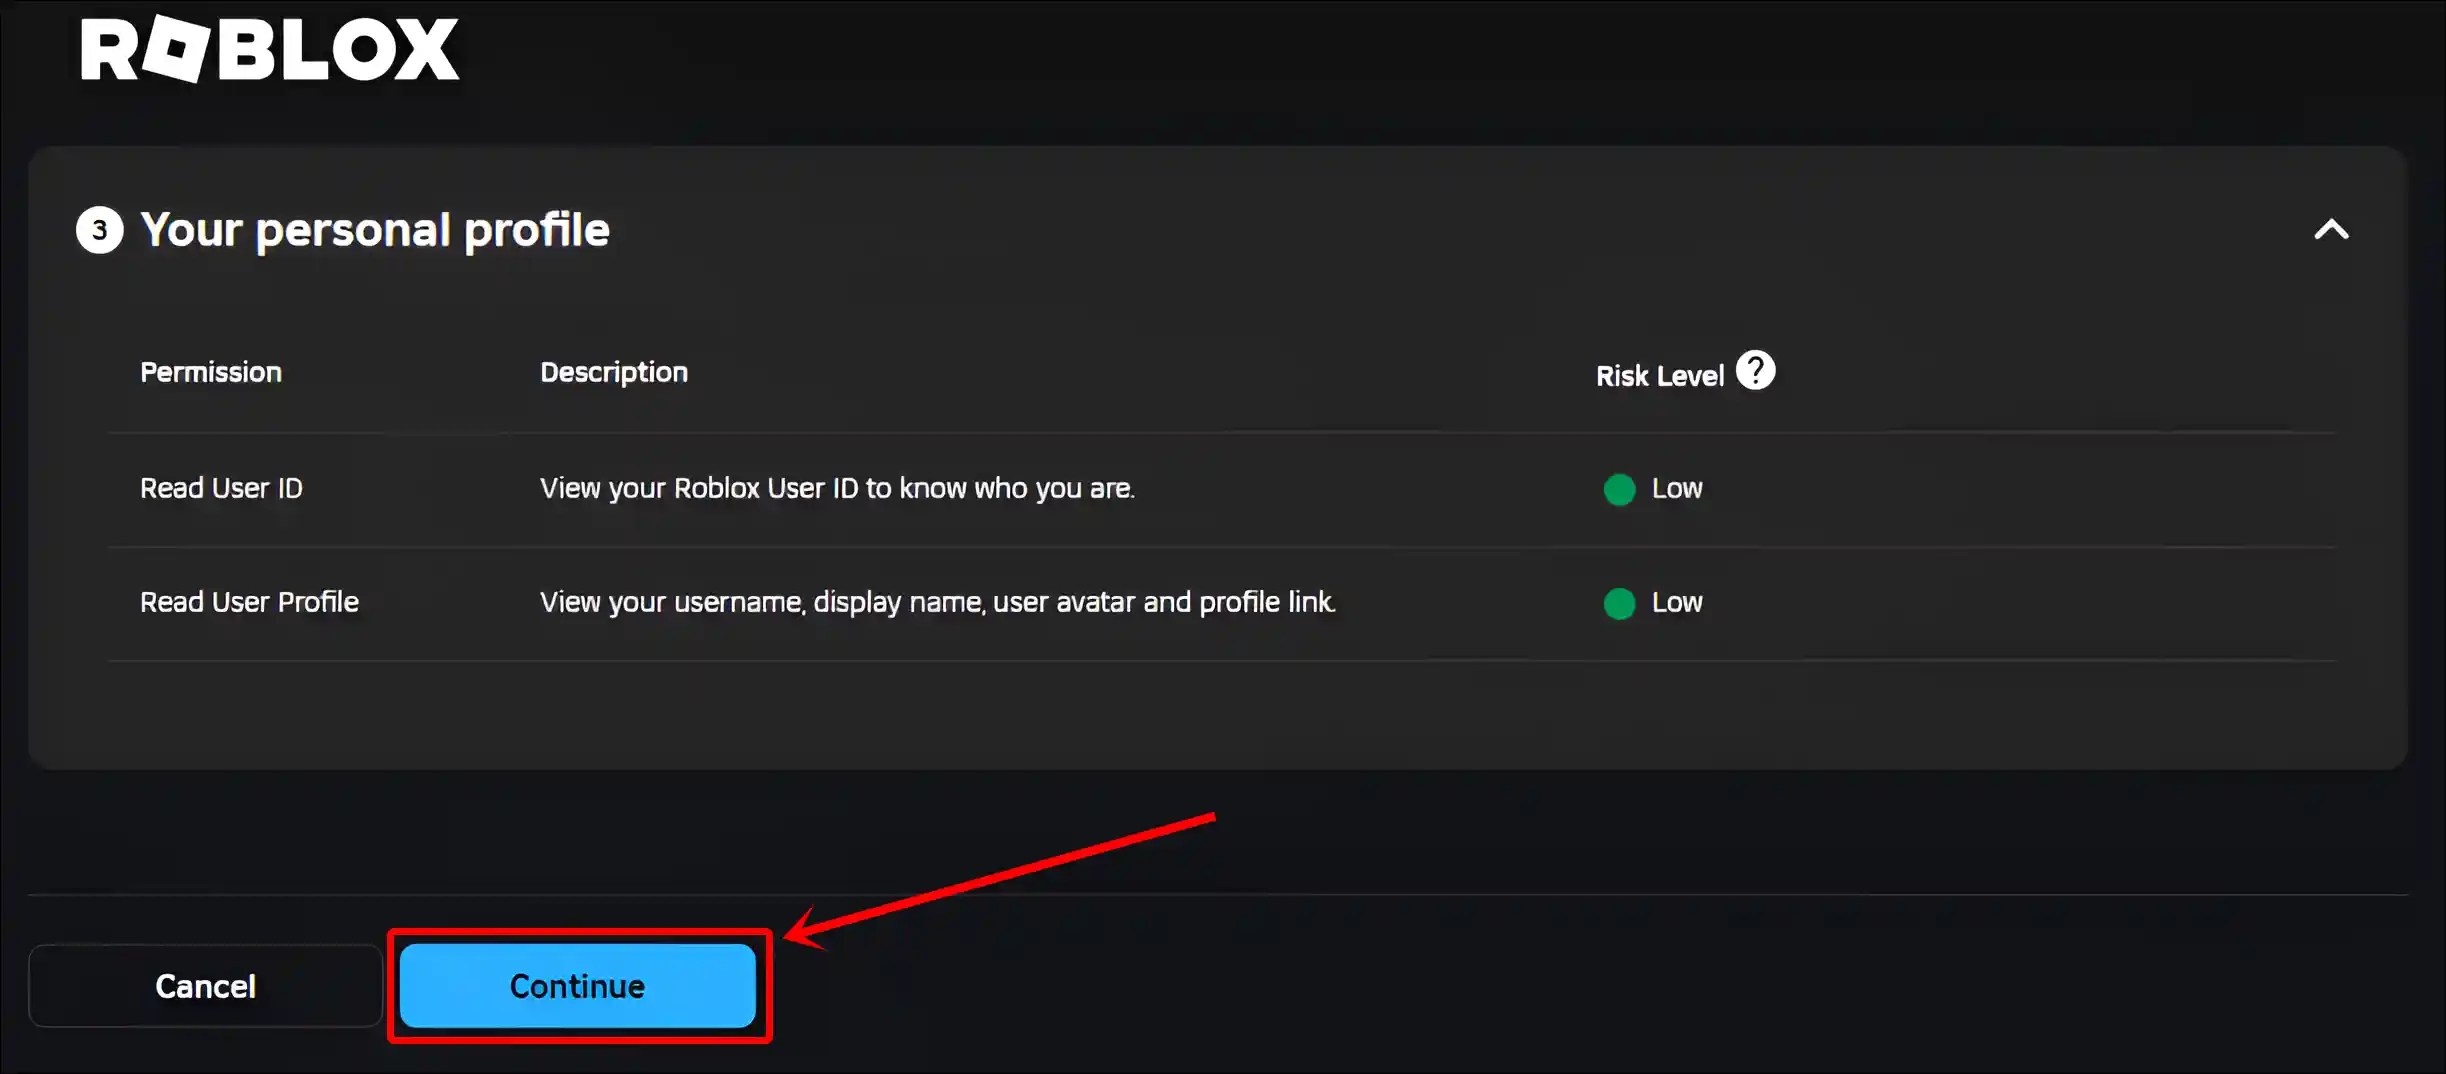Viewport: 2446px width, 1074px height.
Task: Click 'Low' in the Read User Profile row
Action: click(x=1677, y=602)
